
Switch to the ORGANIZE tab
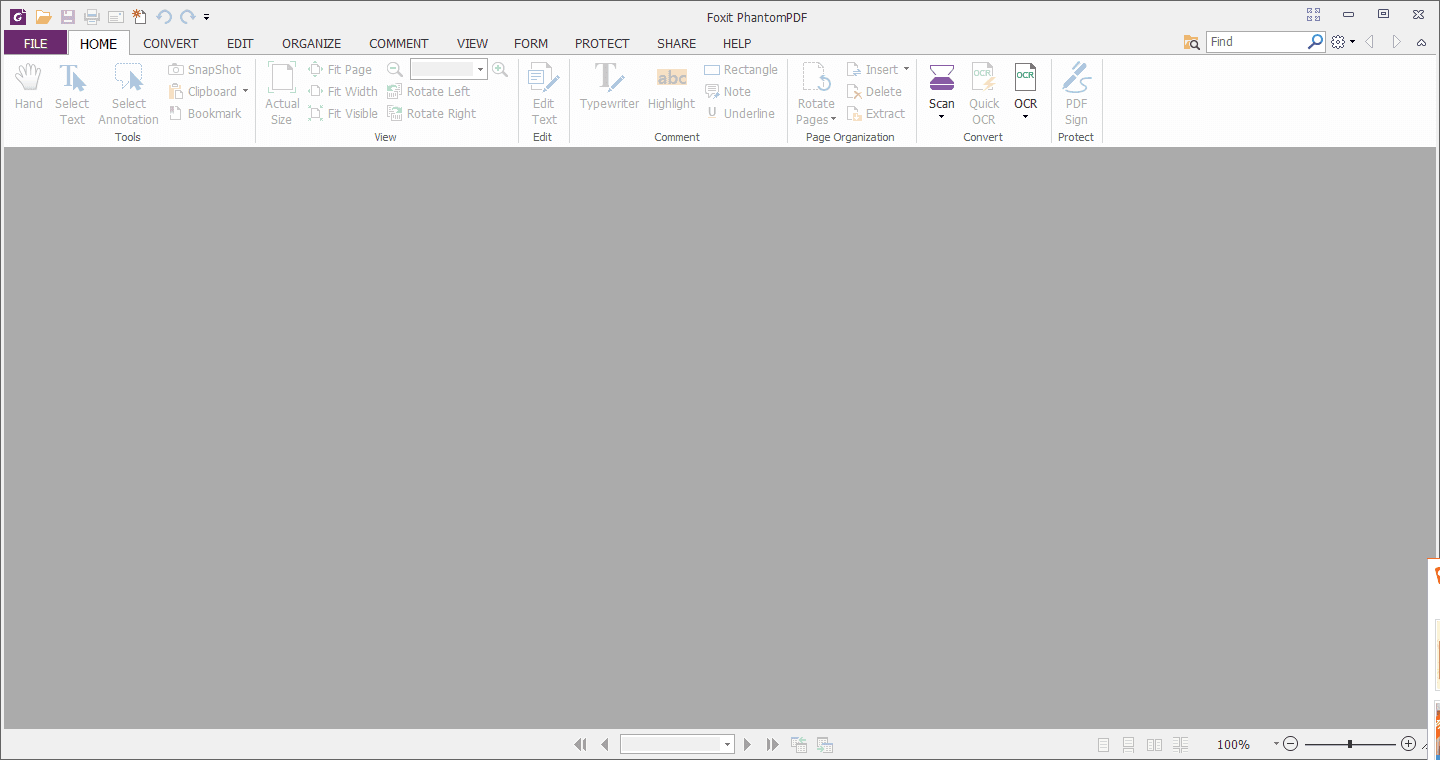click(x=312, y=43)
